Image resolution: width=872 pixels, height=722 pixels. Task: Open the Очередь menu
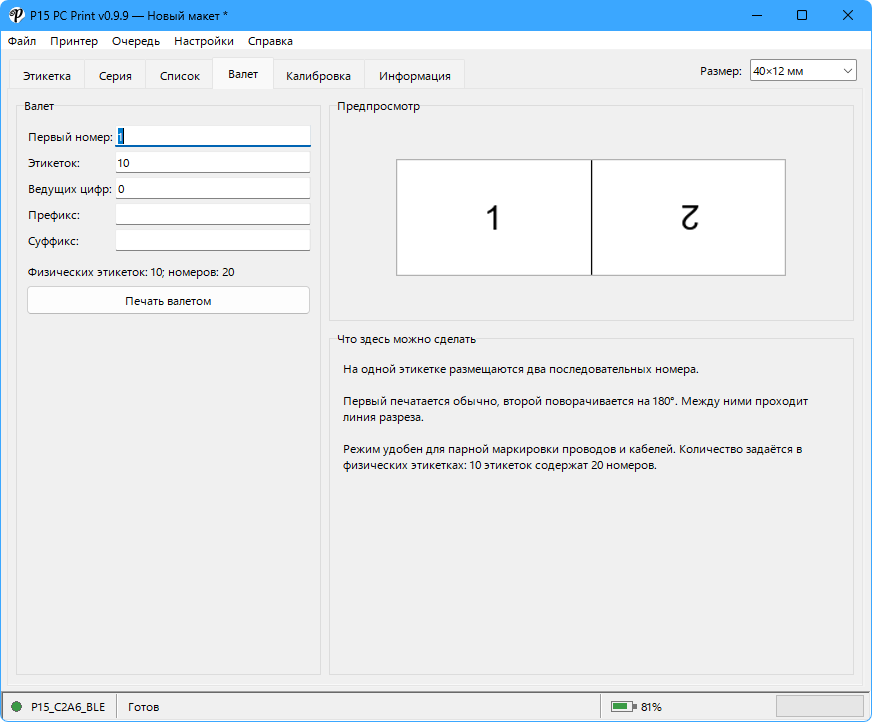[136, 41]
